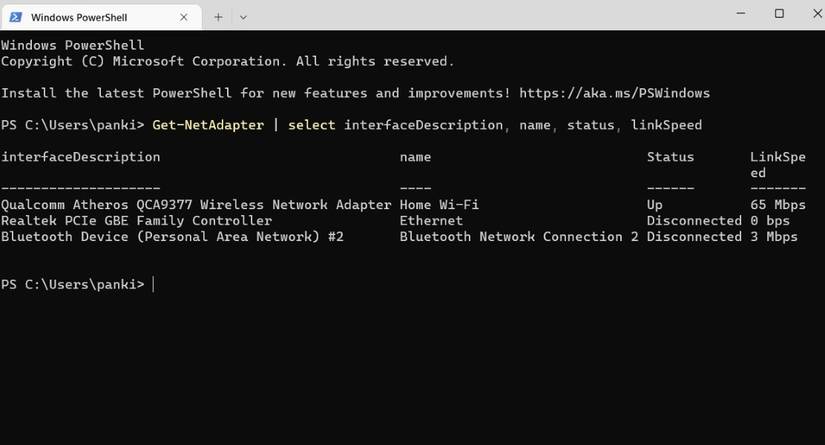Click the Status column header

click(x=670, y=157)
